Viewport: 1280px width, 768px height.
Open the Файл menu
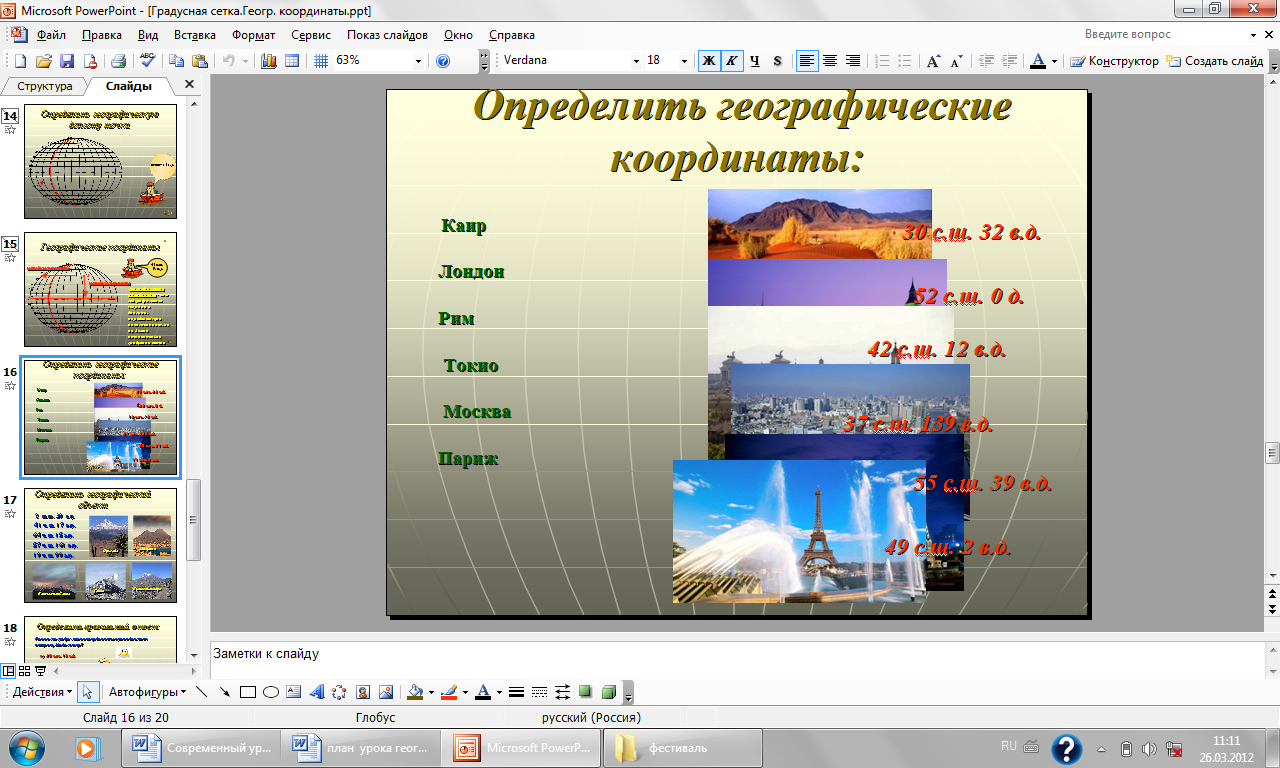click(51, 35)
